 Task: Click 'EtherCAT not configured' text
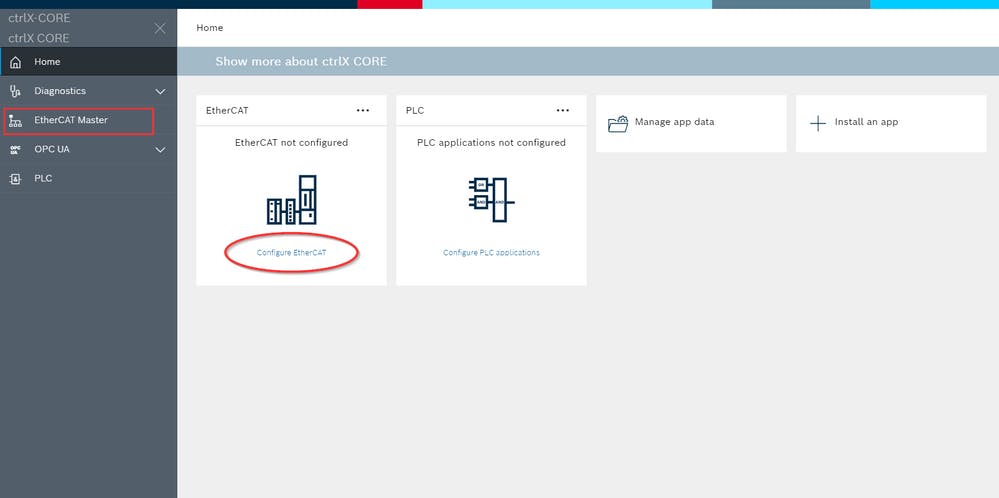click(x=291, y=143)
